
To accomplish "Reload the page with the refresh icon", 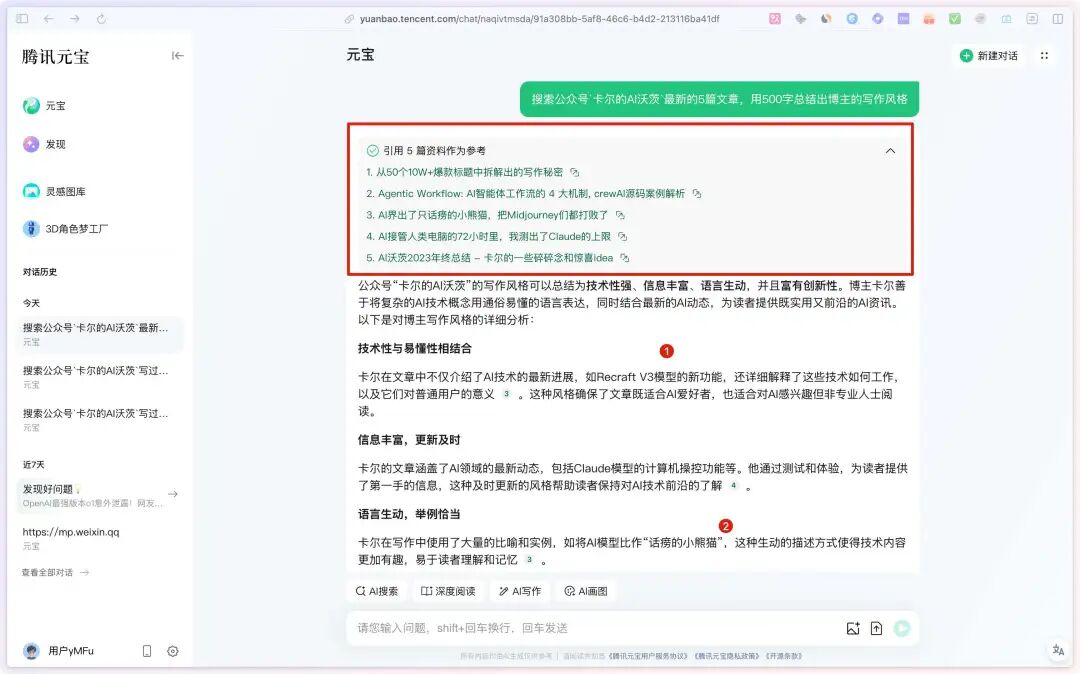I will [x=101, y=19].
